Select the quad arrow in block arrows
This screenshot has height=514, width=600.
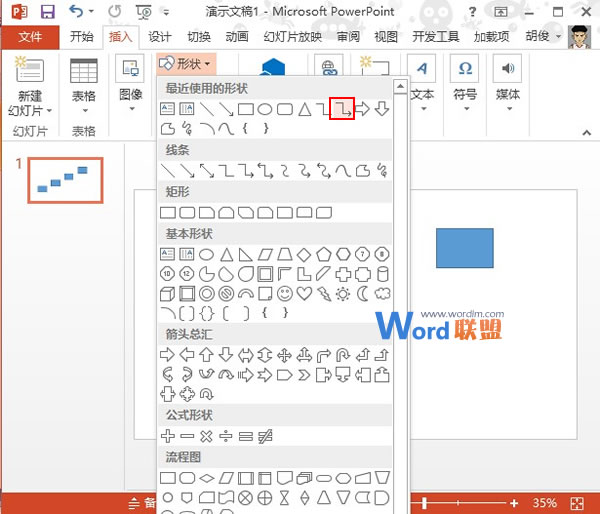tap(284, 355)
